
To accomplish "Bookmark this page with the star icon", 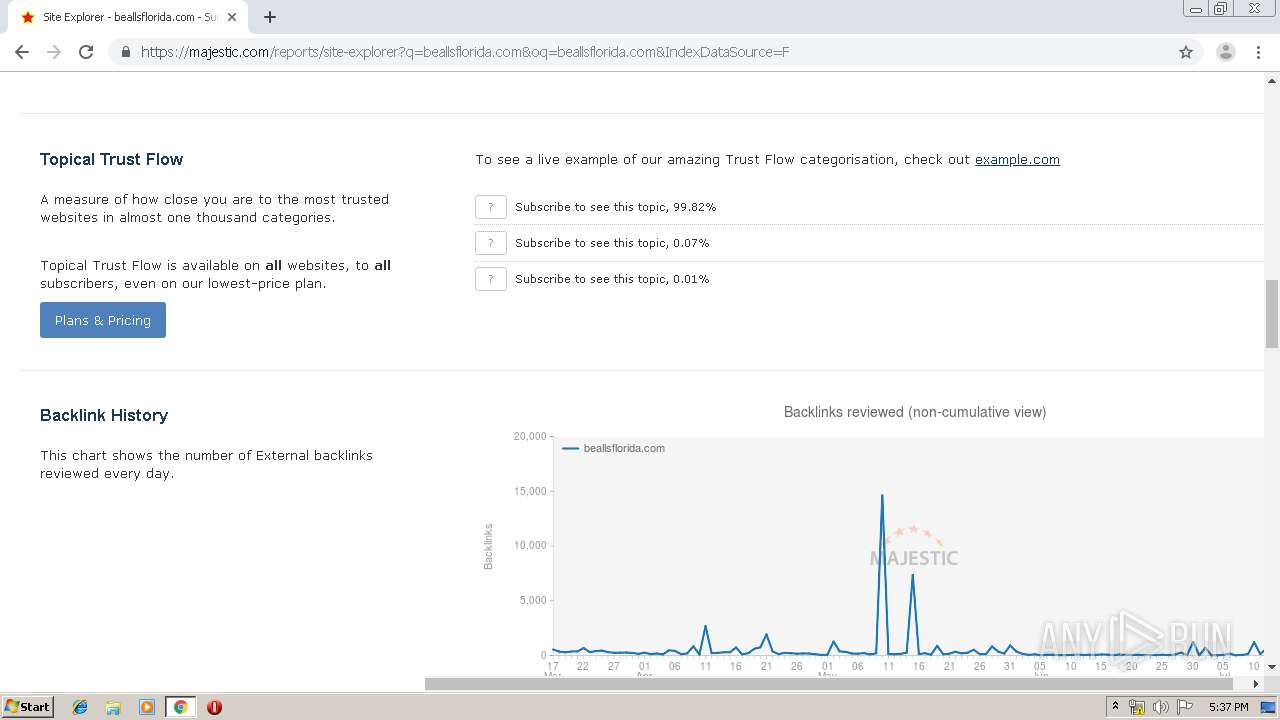I will coord(1186,52).
